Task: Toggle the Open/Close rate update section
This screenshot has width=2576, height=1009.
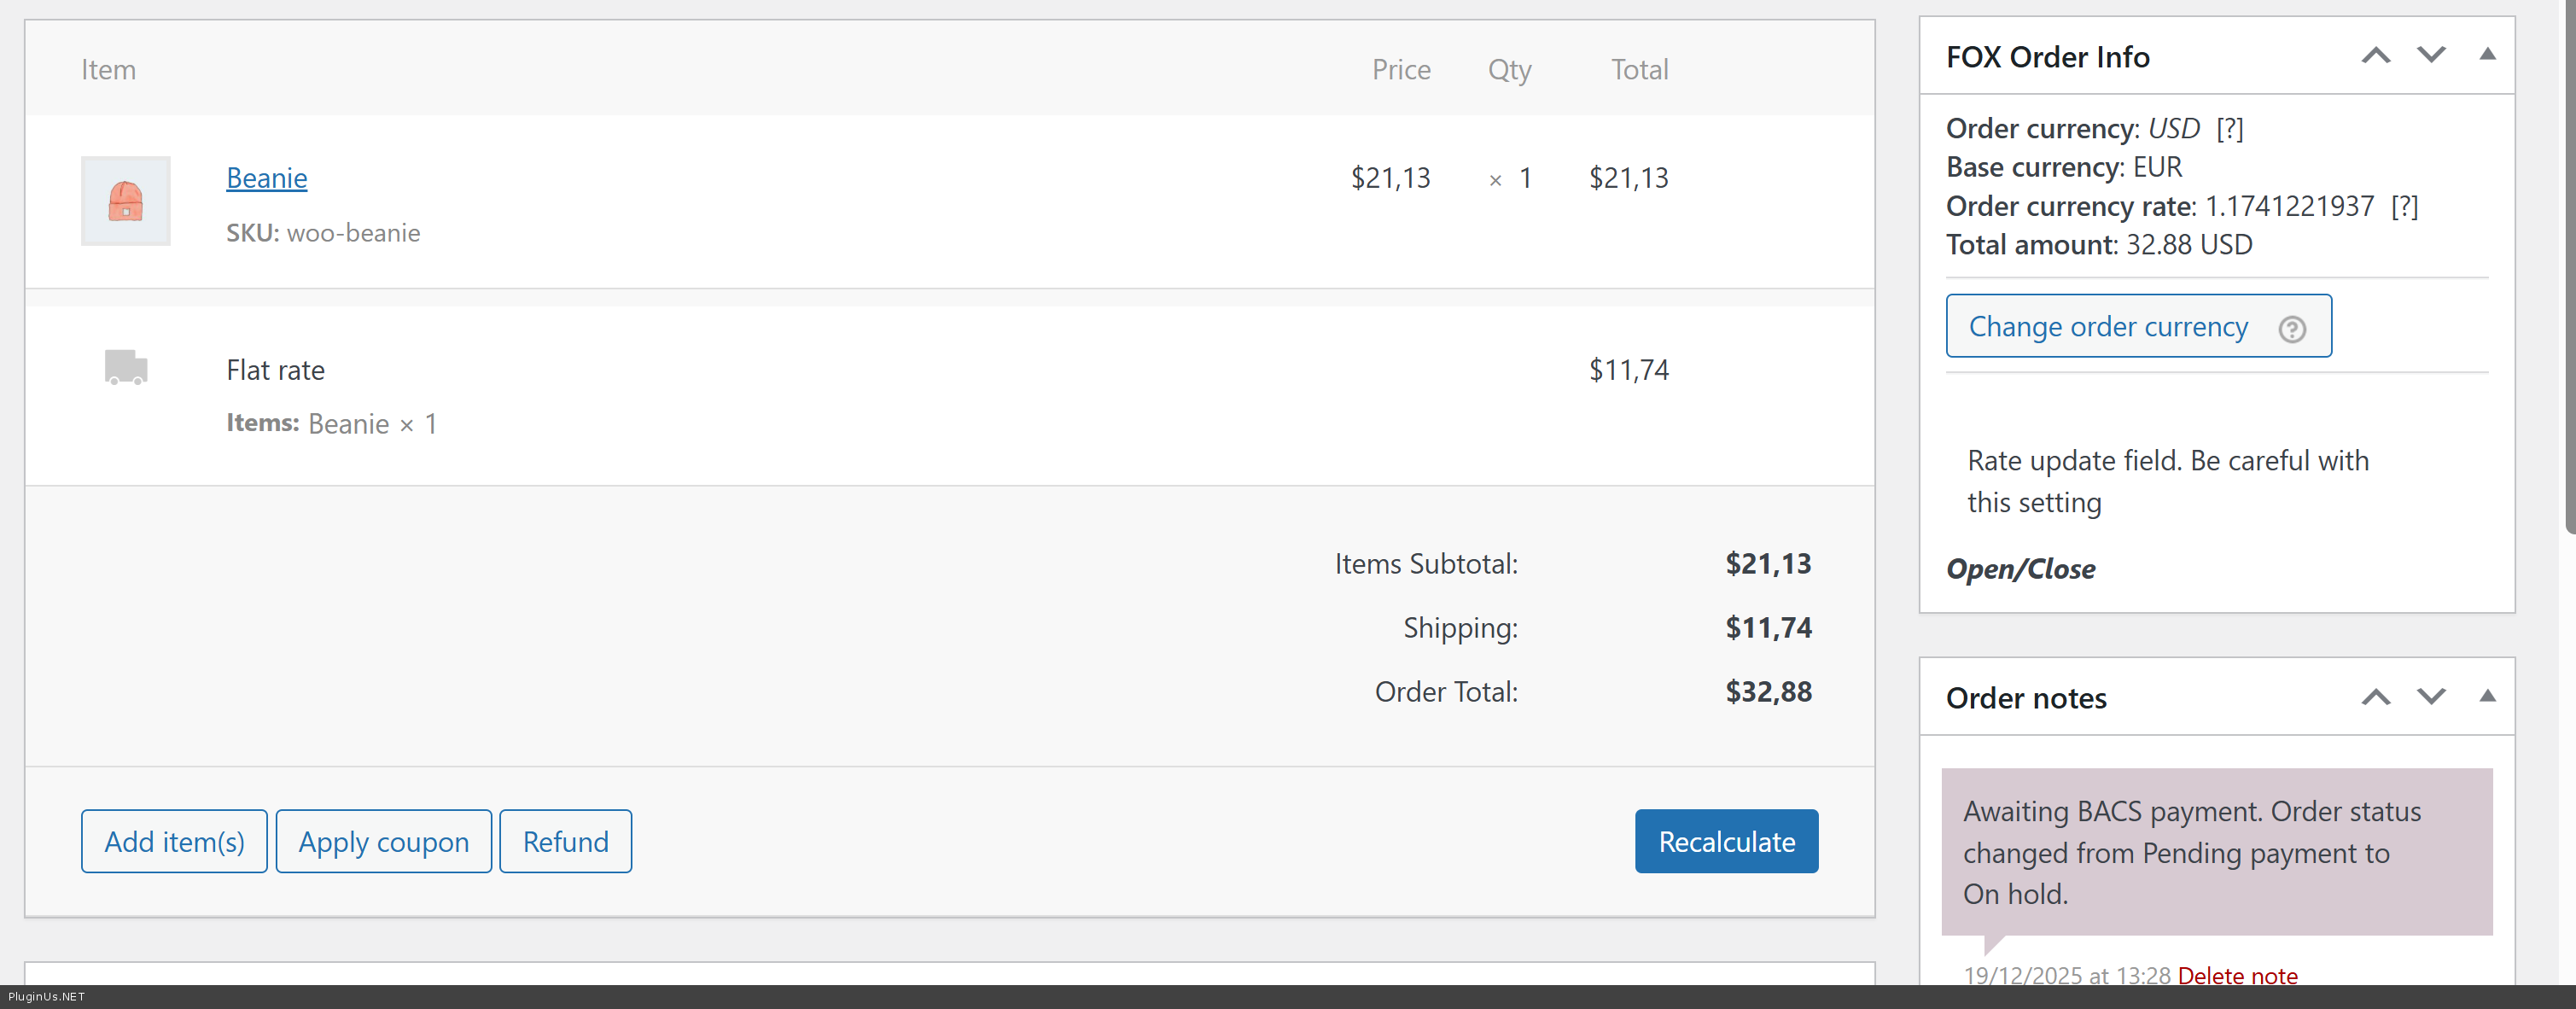Action: tap(2020, 569)
